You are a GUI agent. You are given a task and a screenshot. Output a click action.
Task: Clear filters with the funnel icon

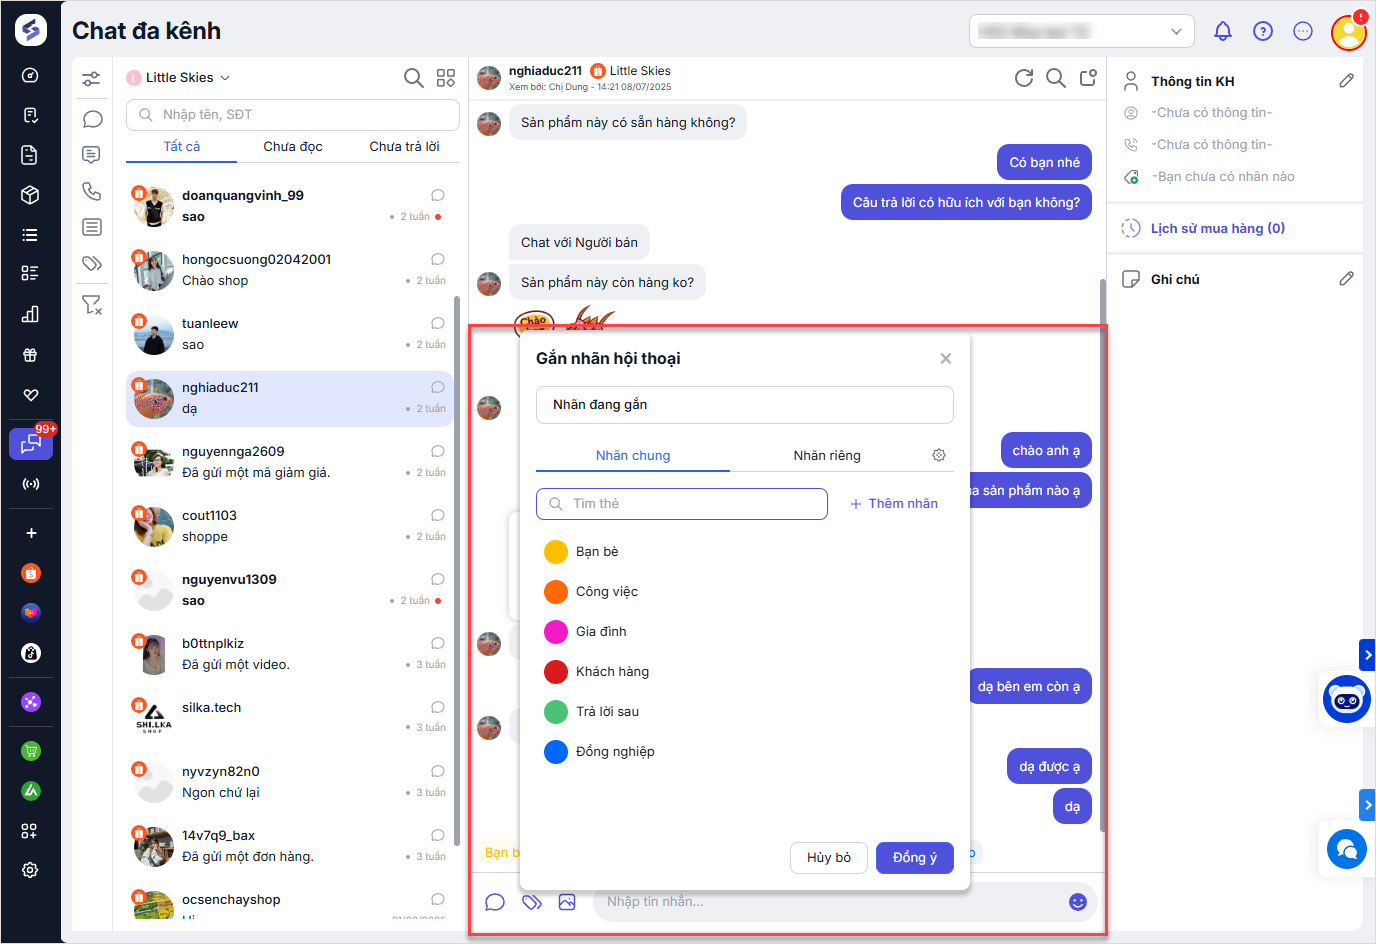pyautogui.click(x=92, y=304)
